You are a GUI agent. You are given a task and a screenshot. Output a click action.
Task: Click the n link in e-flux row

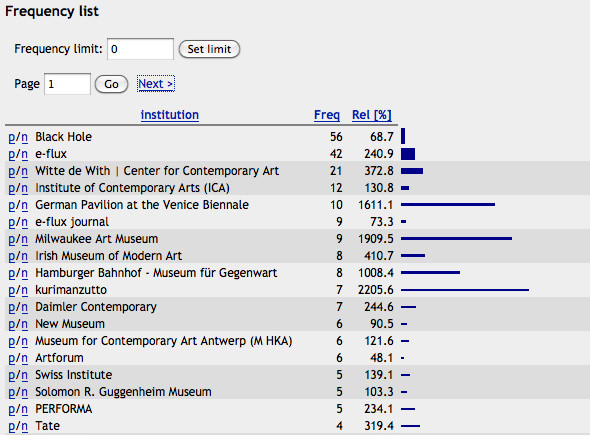coord(24,154)
